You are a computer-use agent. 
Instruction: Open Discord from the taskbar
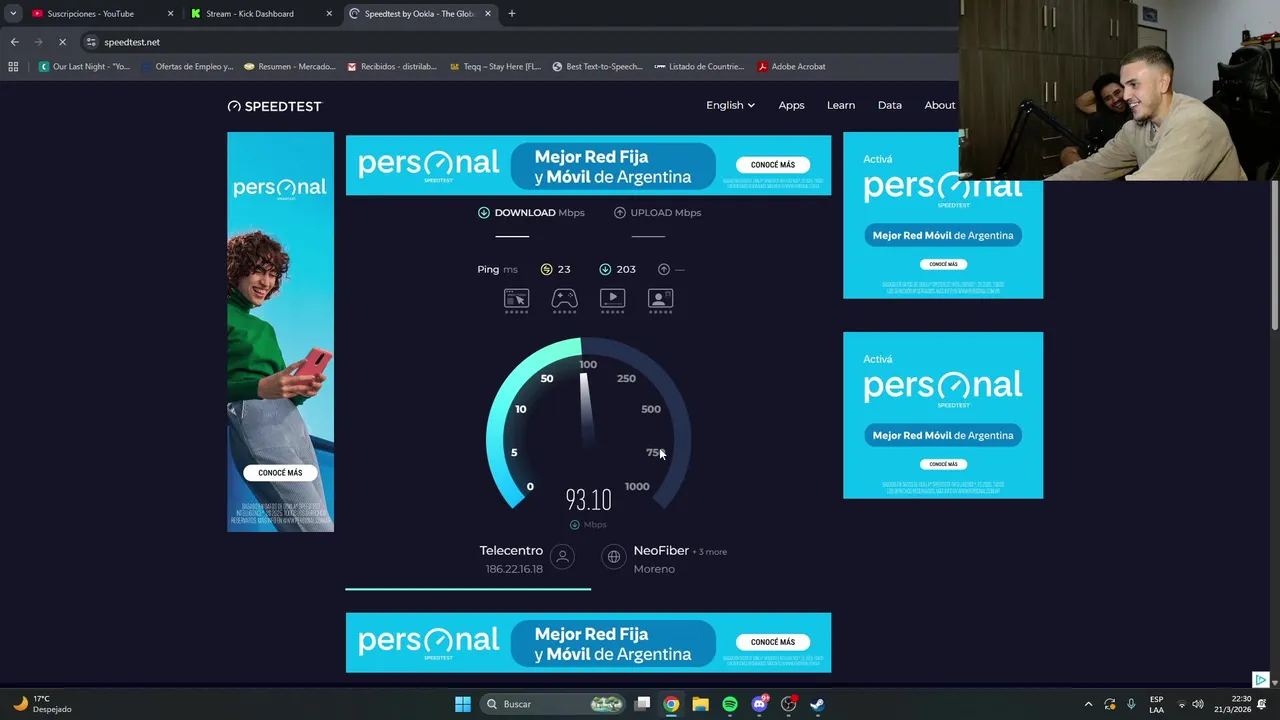[759, 704]
